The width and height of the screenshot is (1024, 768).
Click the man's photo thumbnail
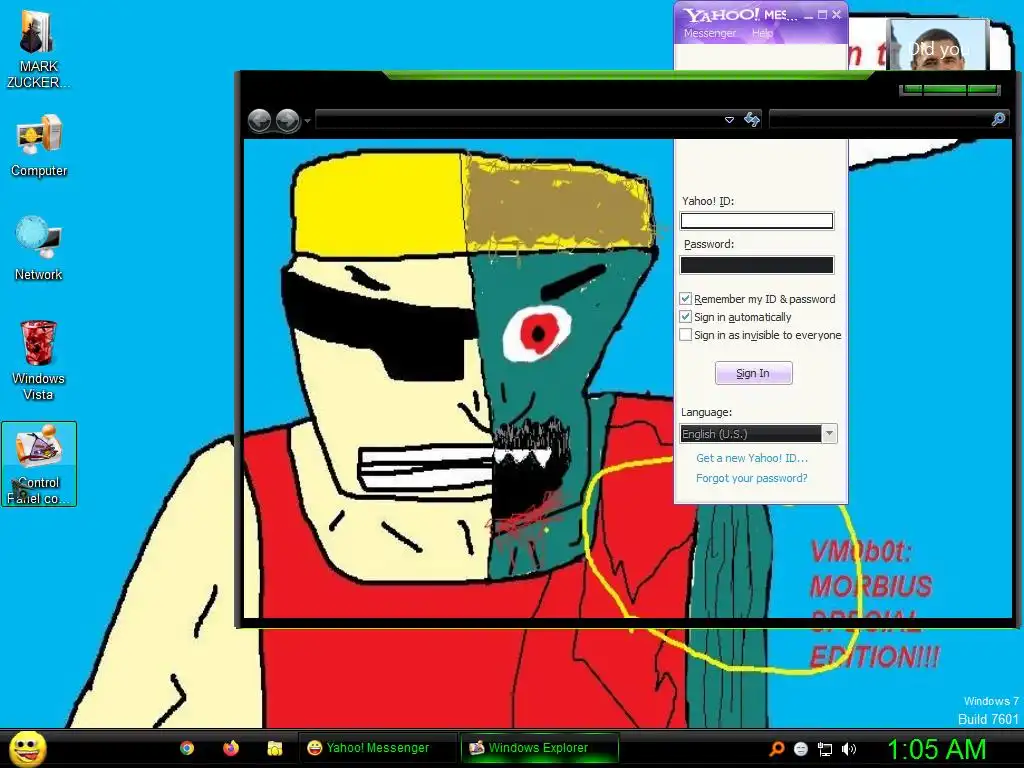click(936, 44)
